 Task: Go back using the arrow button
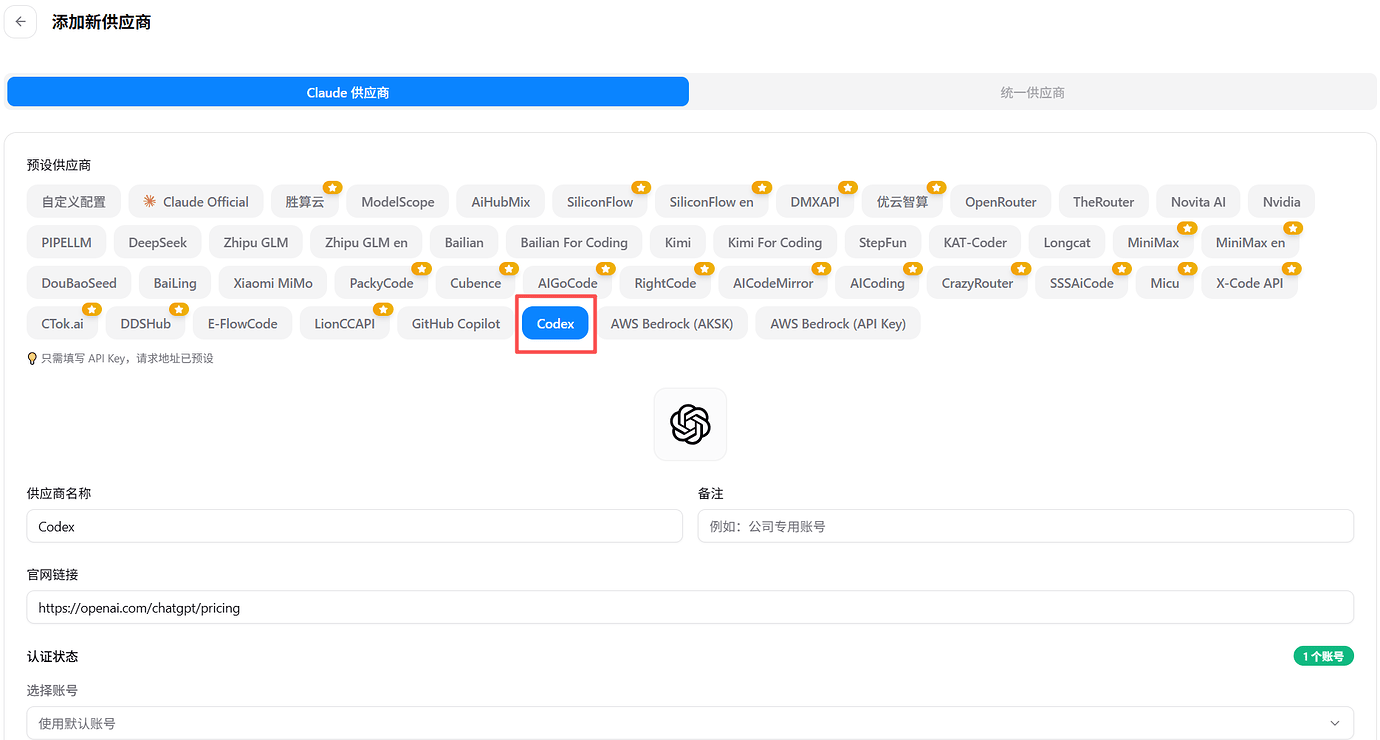coord(20,22)
